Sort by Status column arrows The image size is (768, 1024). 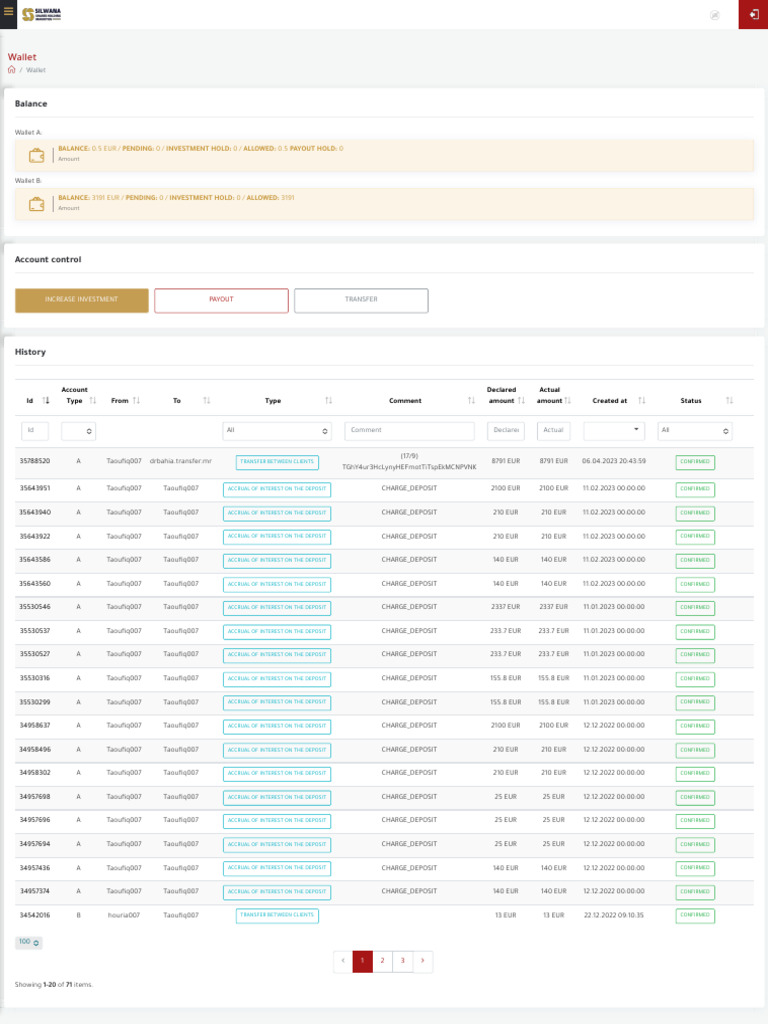(729, 400)
